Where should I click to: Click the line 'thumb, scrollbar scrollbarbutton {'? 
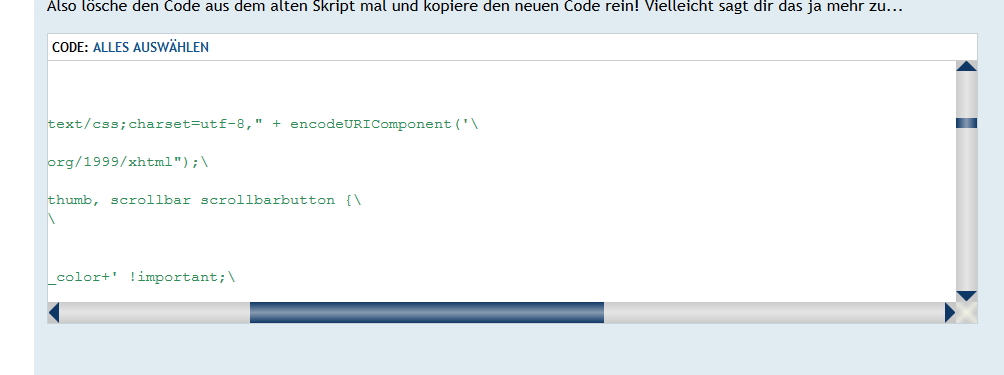pos(204,200)
